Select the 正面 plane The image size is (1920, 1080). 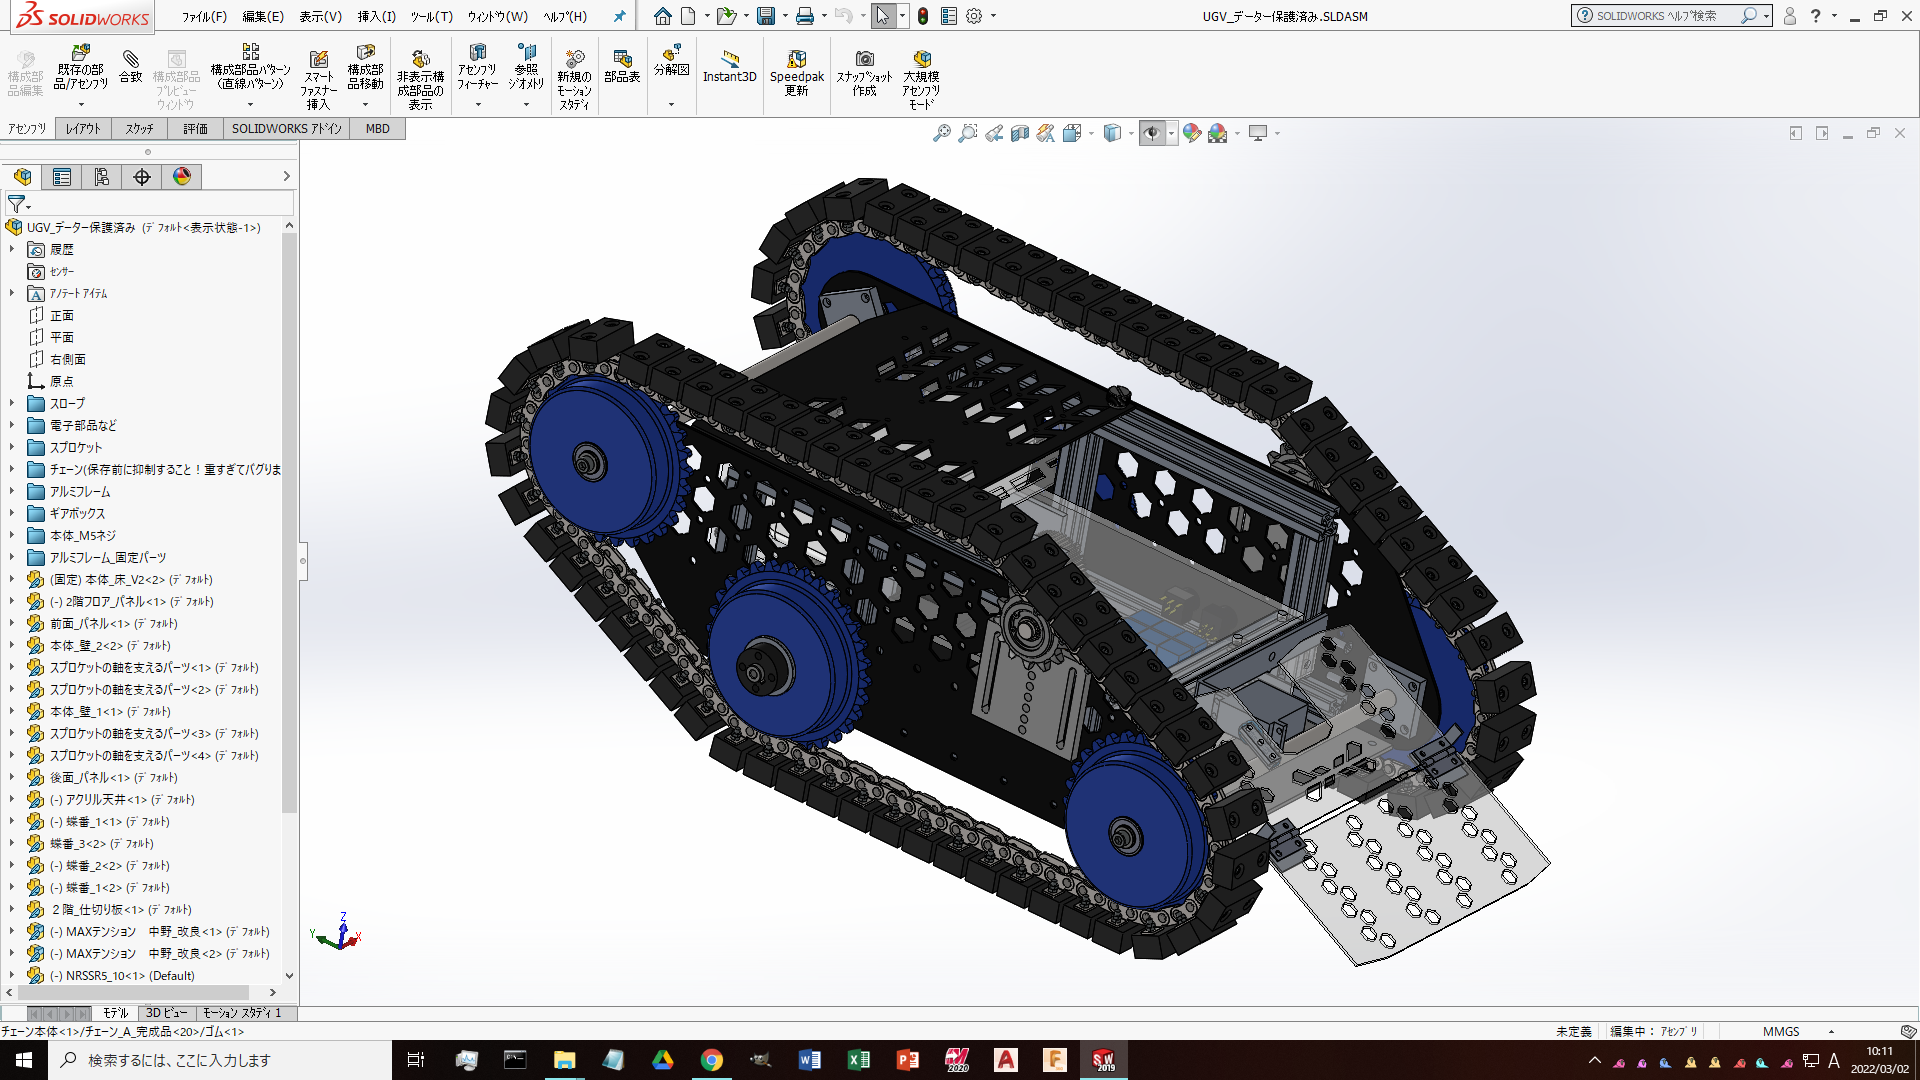click(62, 315)
